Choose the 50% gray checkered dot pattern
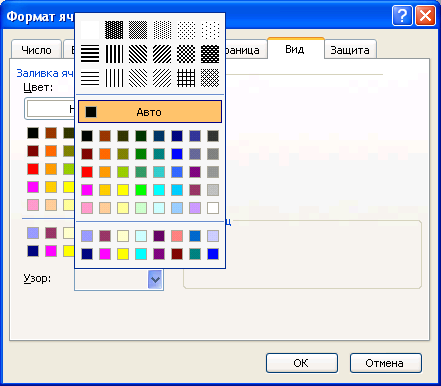The height and width of the screenshot is (386, 441). [138, 30]
